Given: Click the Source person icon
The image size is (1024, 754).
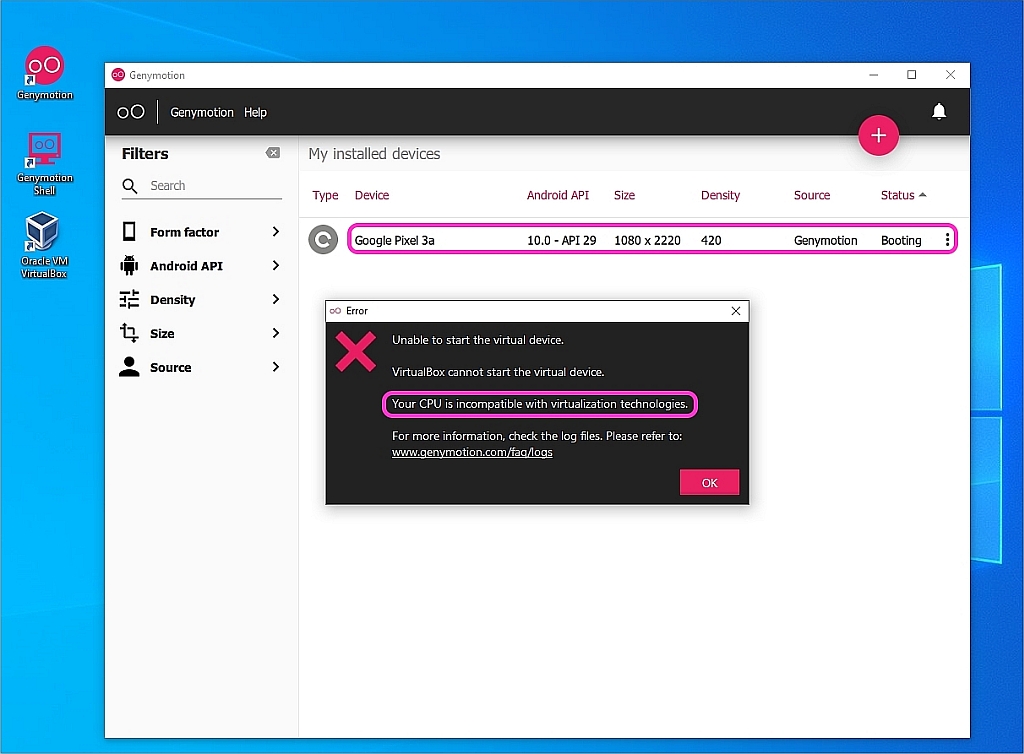Looking at the screenshot, I should pyautogui.click(x=129, y=367).
